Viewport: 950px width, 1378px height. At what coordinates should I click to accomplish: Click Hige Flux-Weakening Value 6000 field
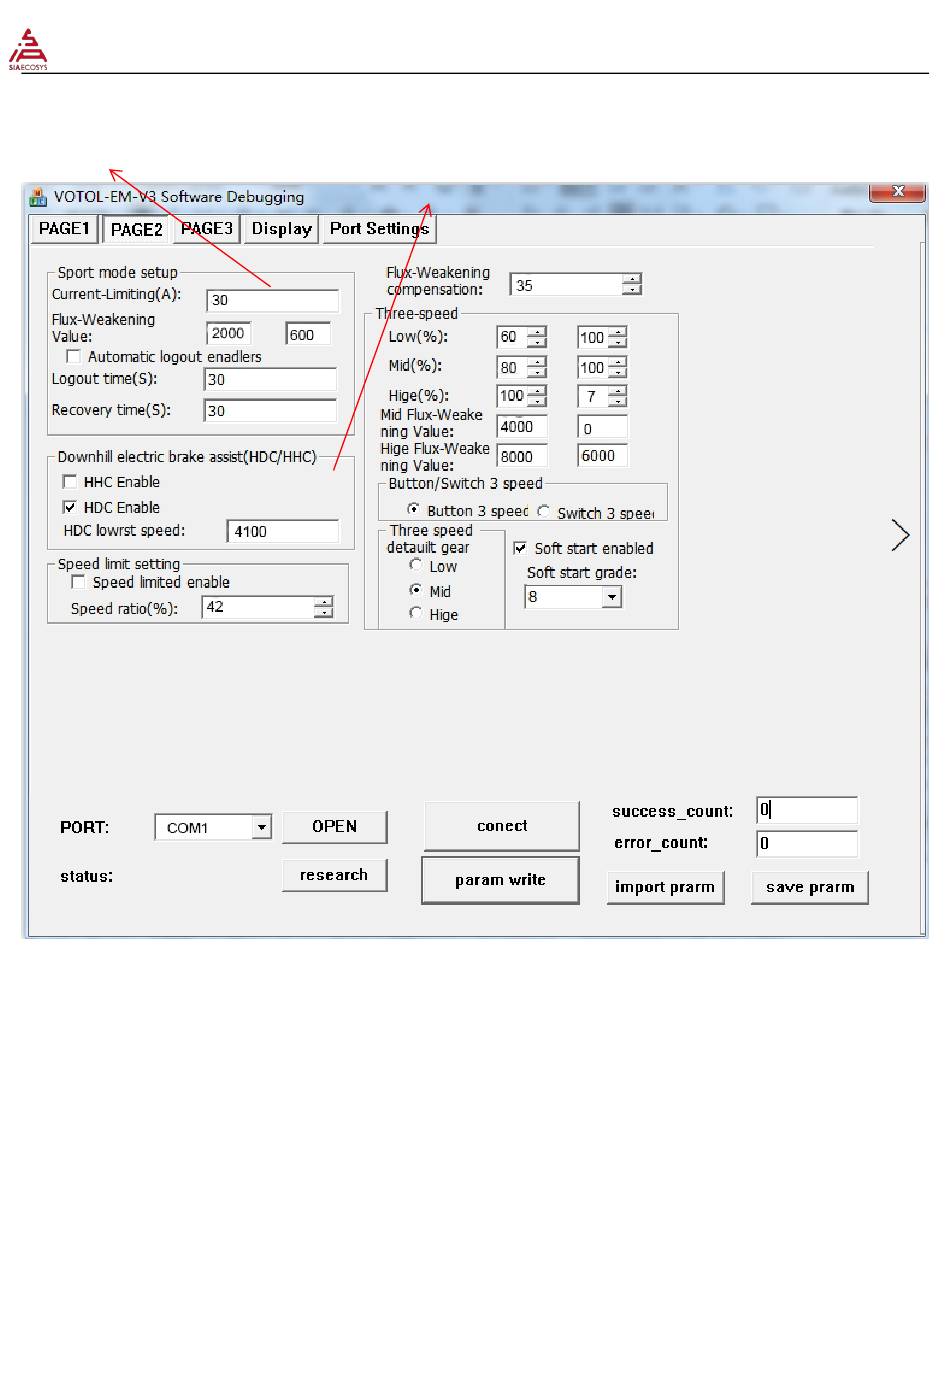click(x=603, y=456)
